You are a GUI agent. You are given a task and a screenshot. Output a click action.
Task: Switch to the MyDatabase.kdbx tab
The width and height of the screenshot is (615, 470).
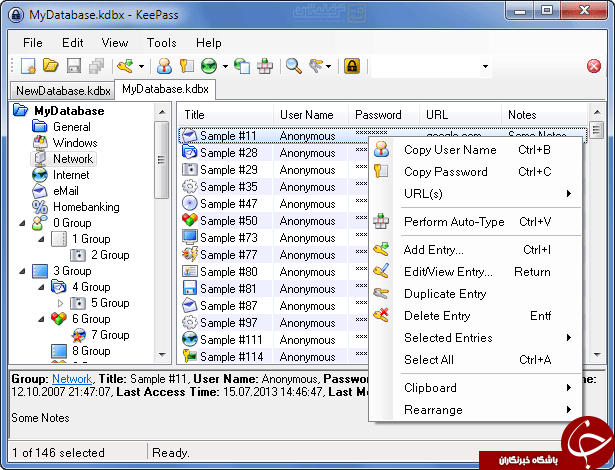tap(165, 89)
